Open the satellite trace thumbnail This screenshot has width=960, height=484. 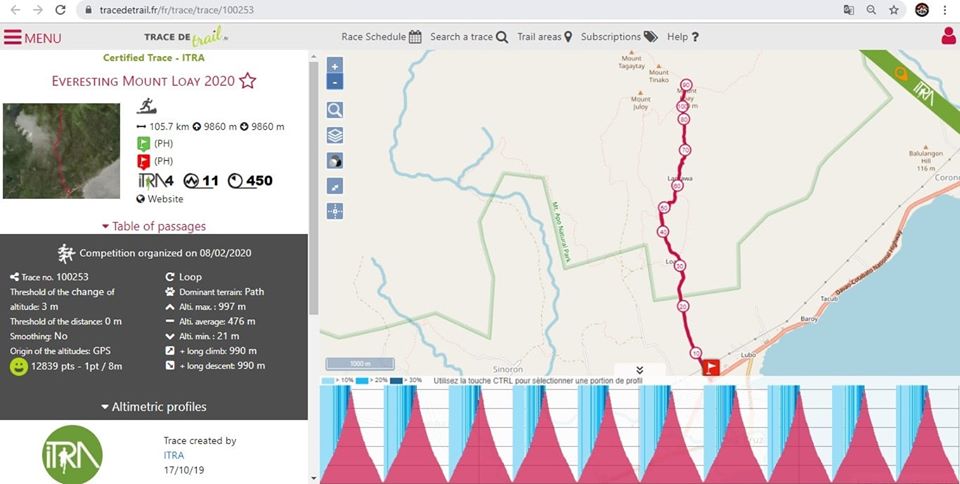[61, 151]
